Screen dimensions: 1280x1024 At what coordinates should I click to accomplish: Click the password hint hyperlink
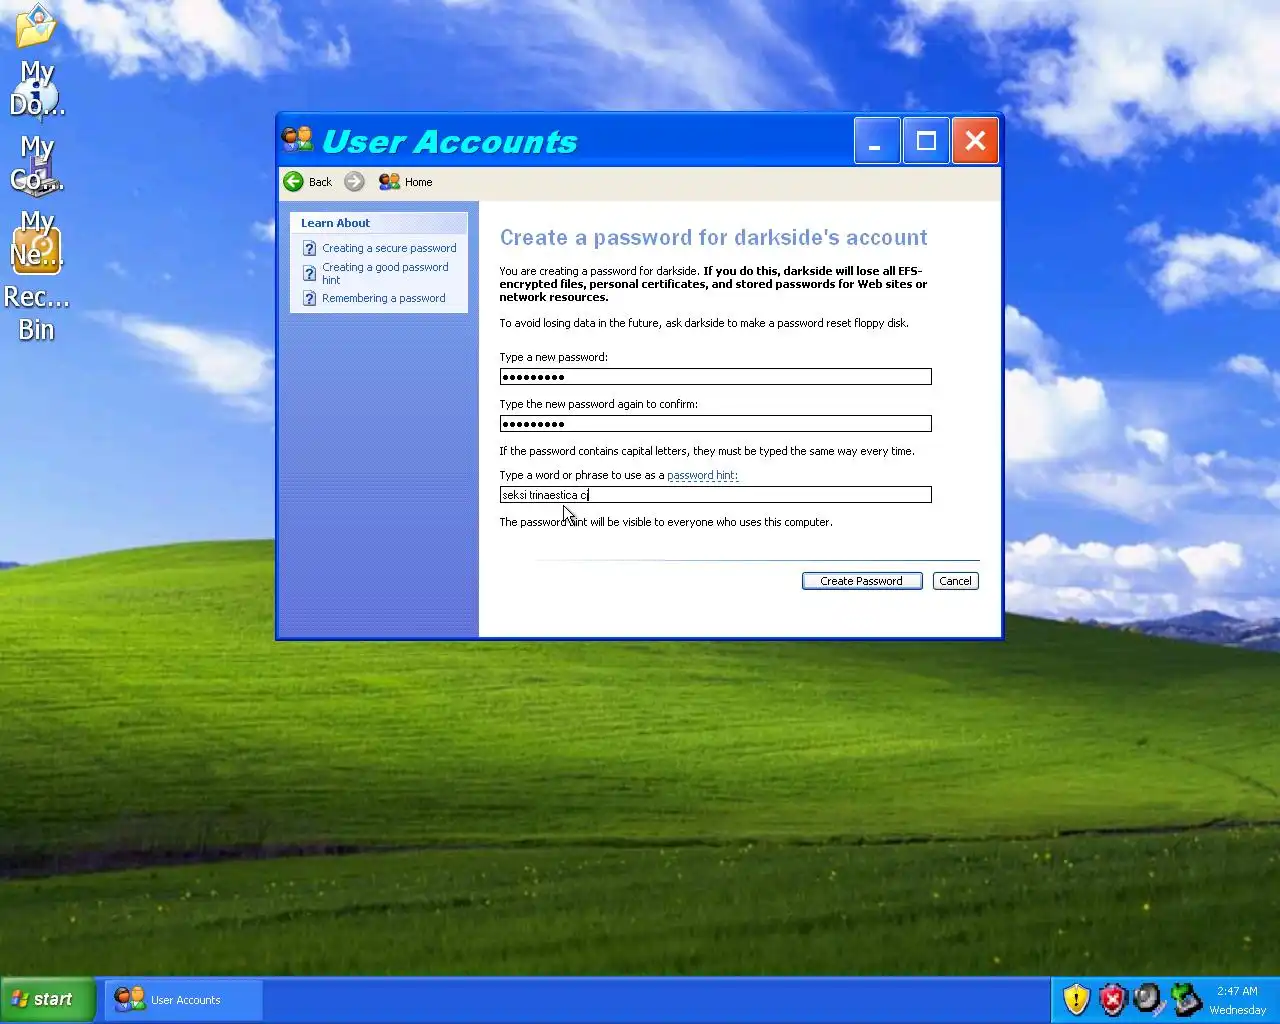click(702, 476)
